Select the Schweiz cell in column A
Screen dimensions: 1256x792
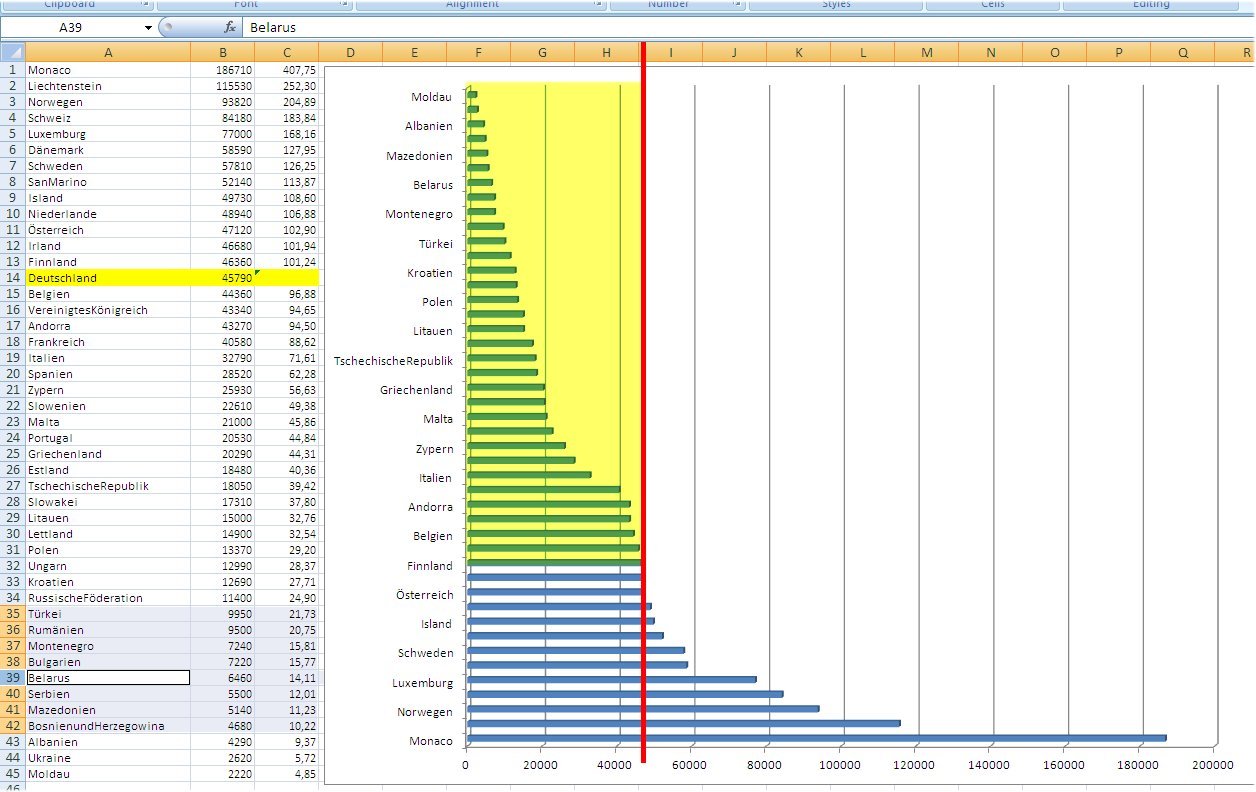coord(108,118)
